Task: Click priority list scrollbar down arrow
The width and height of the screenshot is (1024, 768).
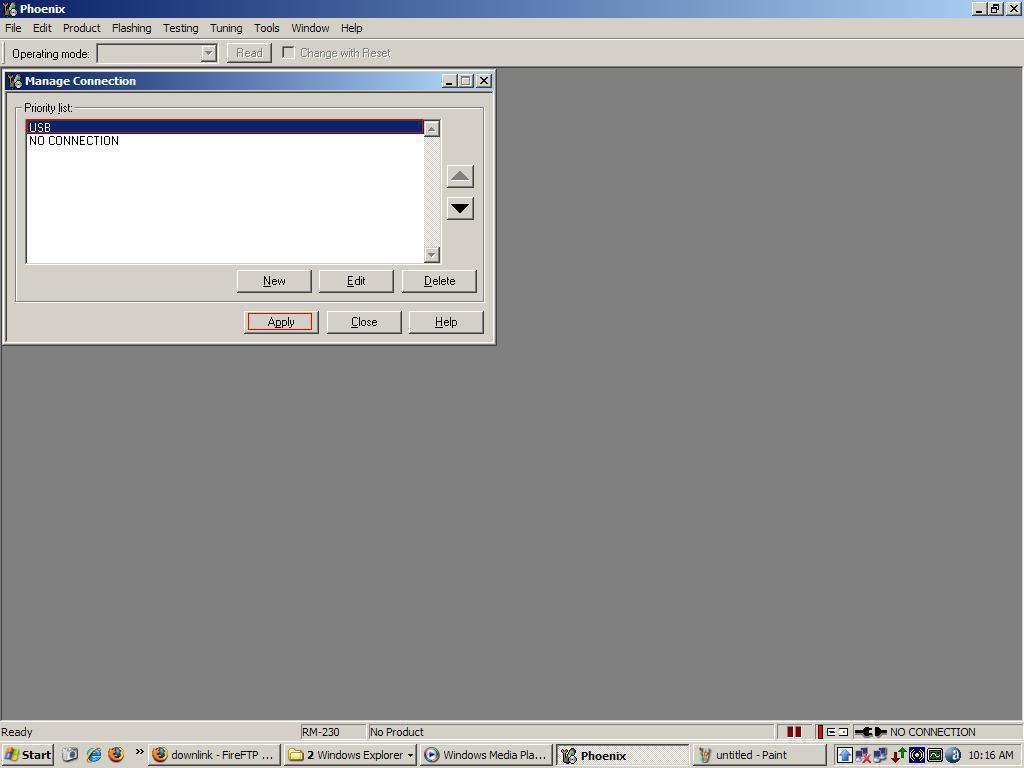Action: coord(432,255)
